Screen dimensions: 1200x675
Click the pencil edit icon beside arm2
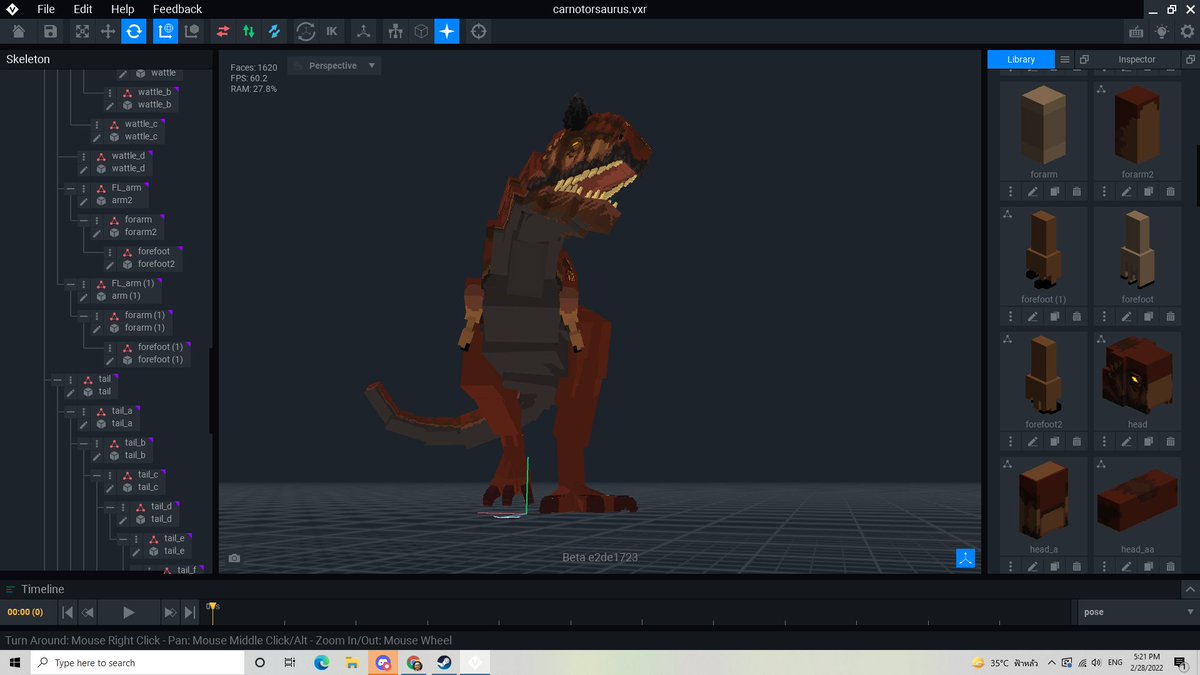click(84, 201)
